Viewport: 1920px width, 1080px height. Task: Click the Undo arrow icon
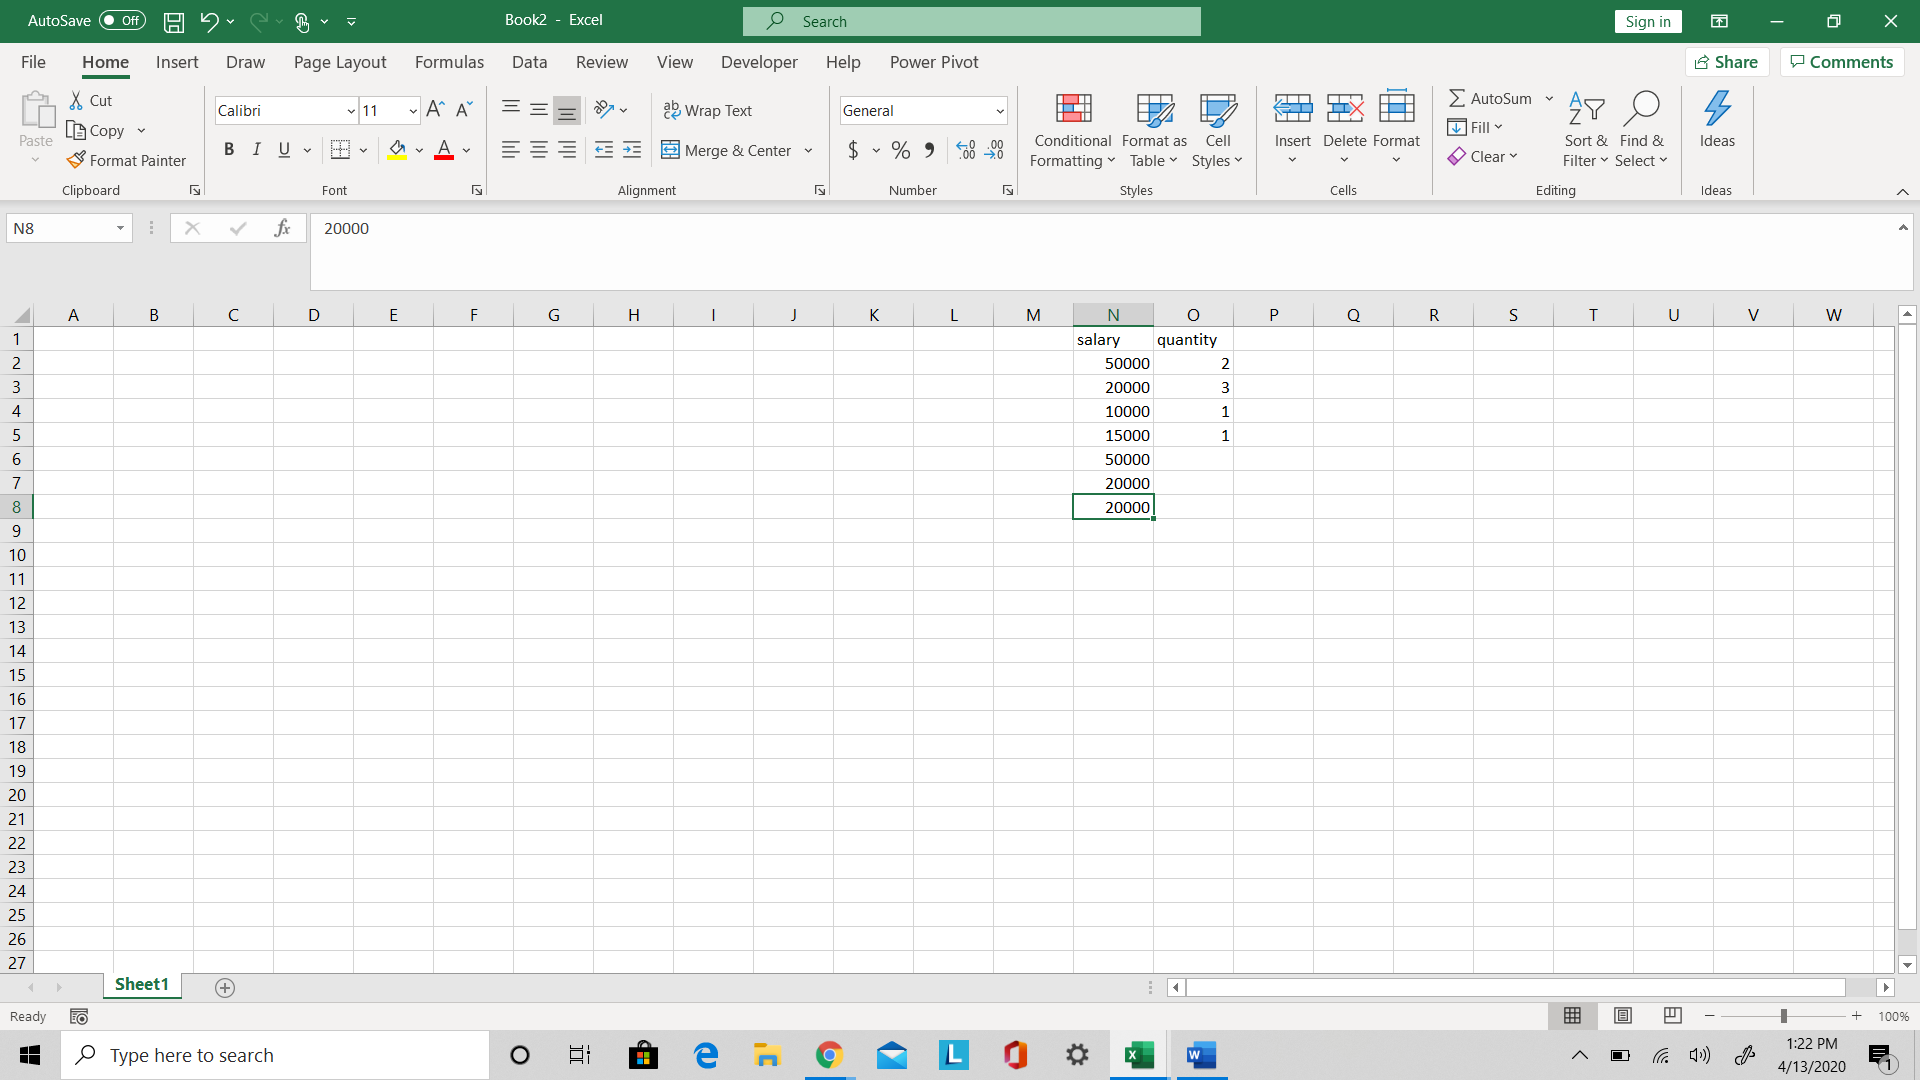(x=208, y=21)
